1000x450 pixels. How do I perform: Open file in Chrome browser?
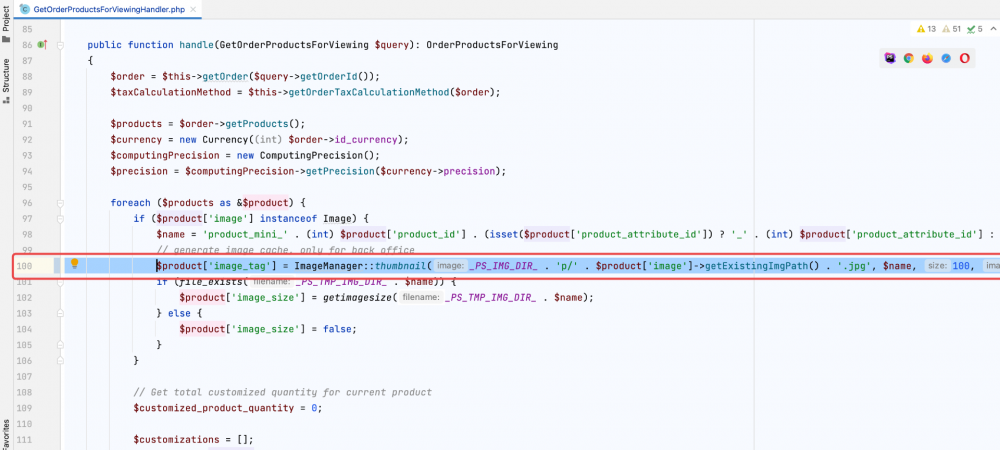click(x=908, y=58)
